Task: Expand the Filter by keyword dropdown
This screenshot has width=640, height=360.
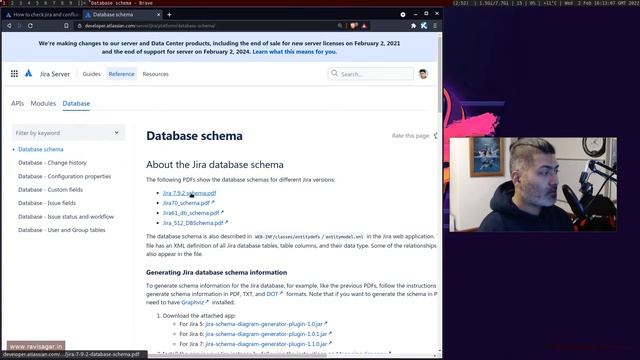Action: 68,133
